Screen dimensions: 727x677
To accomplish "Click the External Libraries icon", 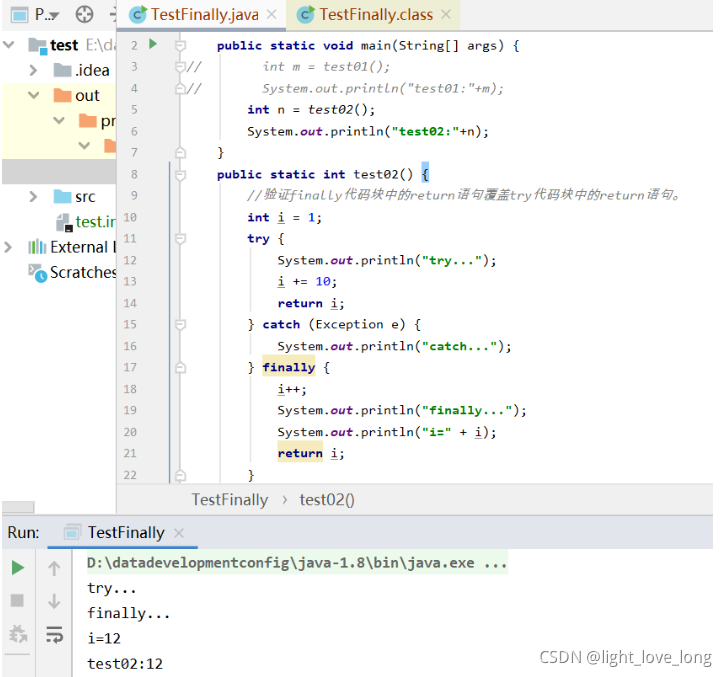I will pyautogui.click(x=37, y=247).
